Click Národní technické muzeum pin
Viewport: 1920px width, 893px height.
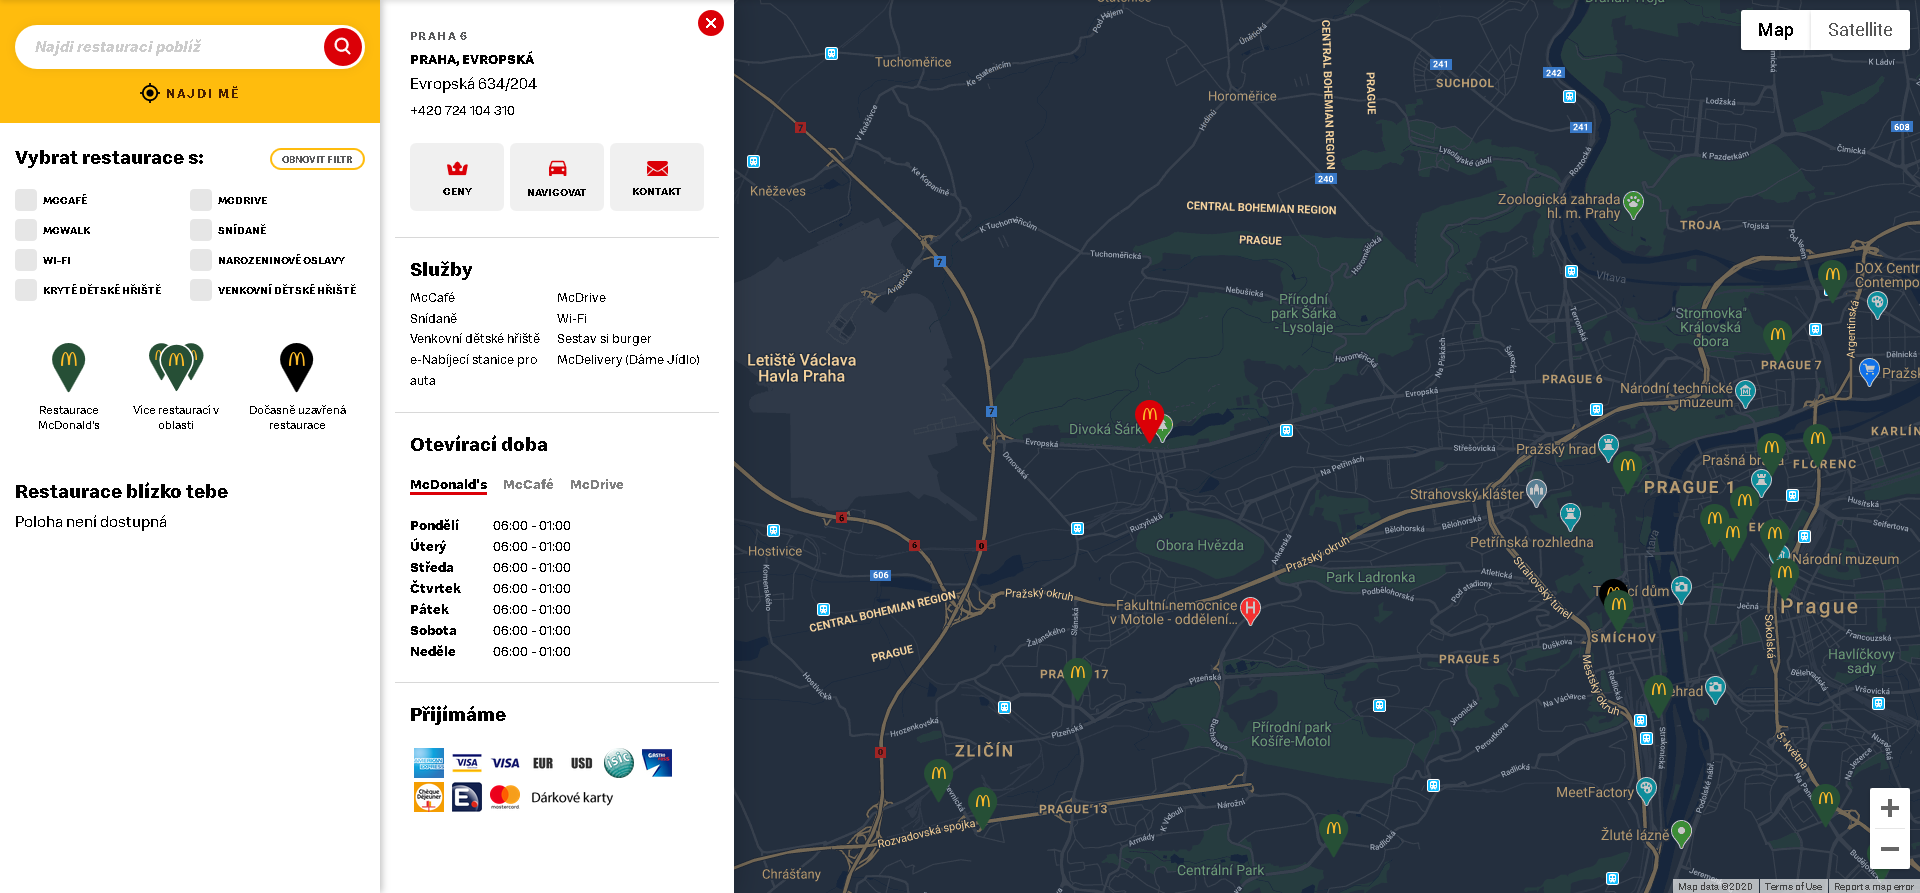click(1746, 393)
